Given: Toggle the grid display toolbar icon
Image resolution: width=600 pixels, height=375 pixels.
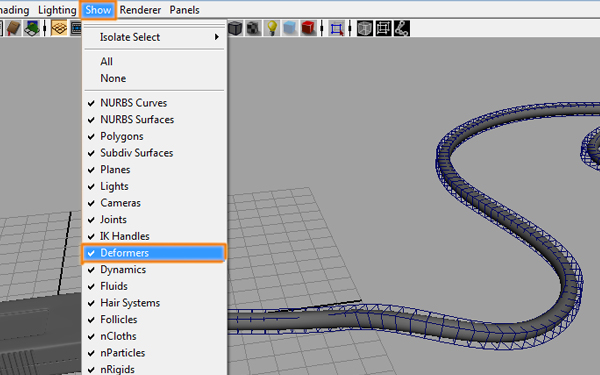Looking at the screenshot, I should pos(59,28).
